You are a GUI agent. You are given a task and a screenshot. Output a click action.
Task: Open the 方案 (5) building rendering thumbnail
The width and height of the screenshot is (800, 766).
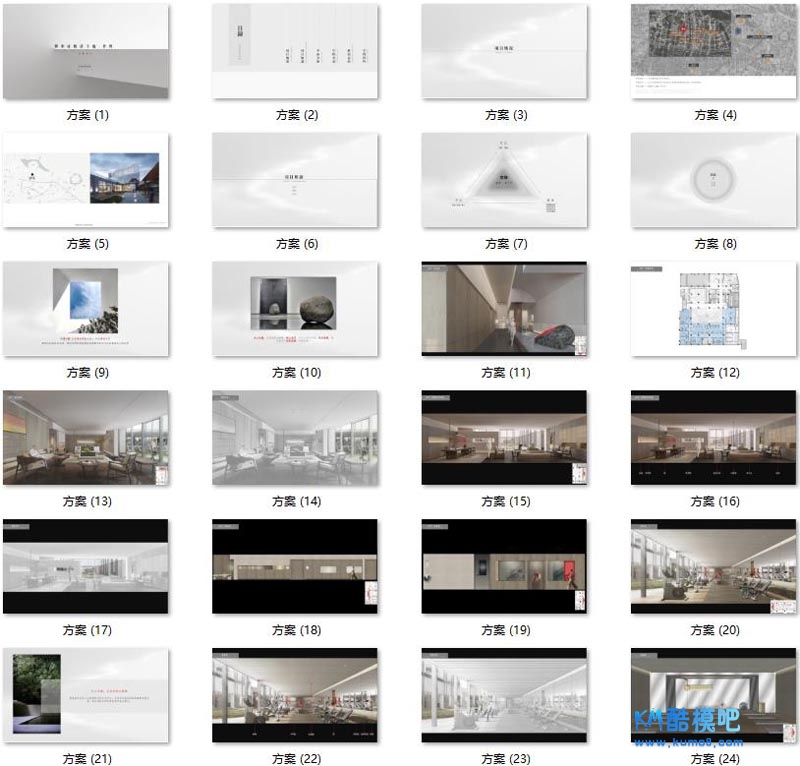point(86,181)
